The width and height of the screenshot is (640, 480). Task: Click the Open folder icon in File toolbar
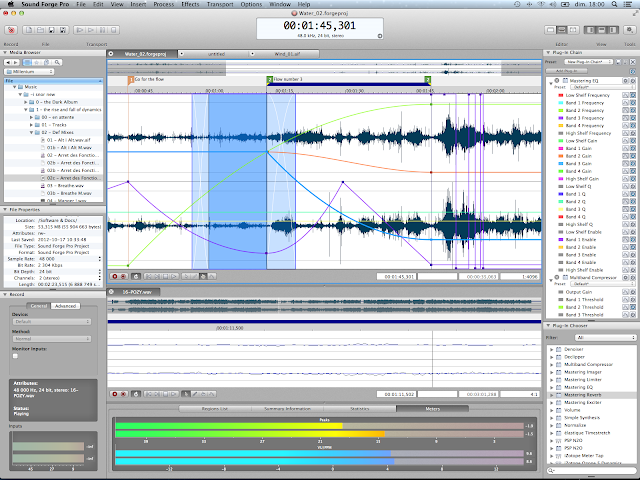tap(40, 30)
